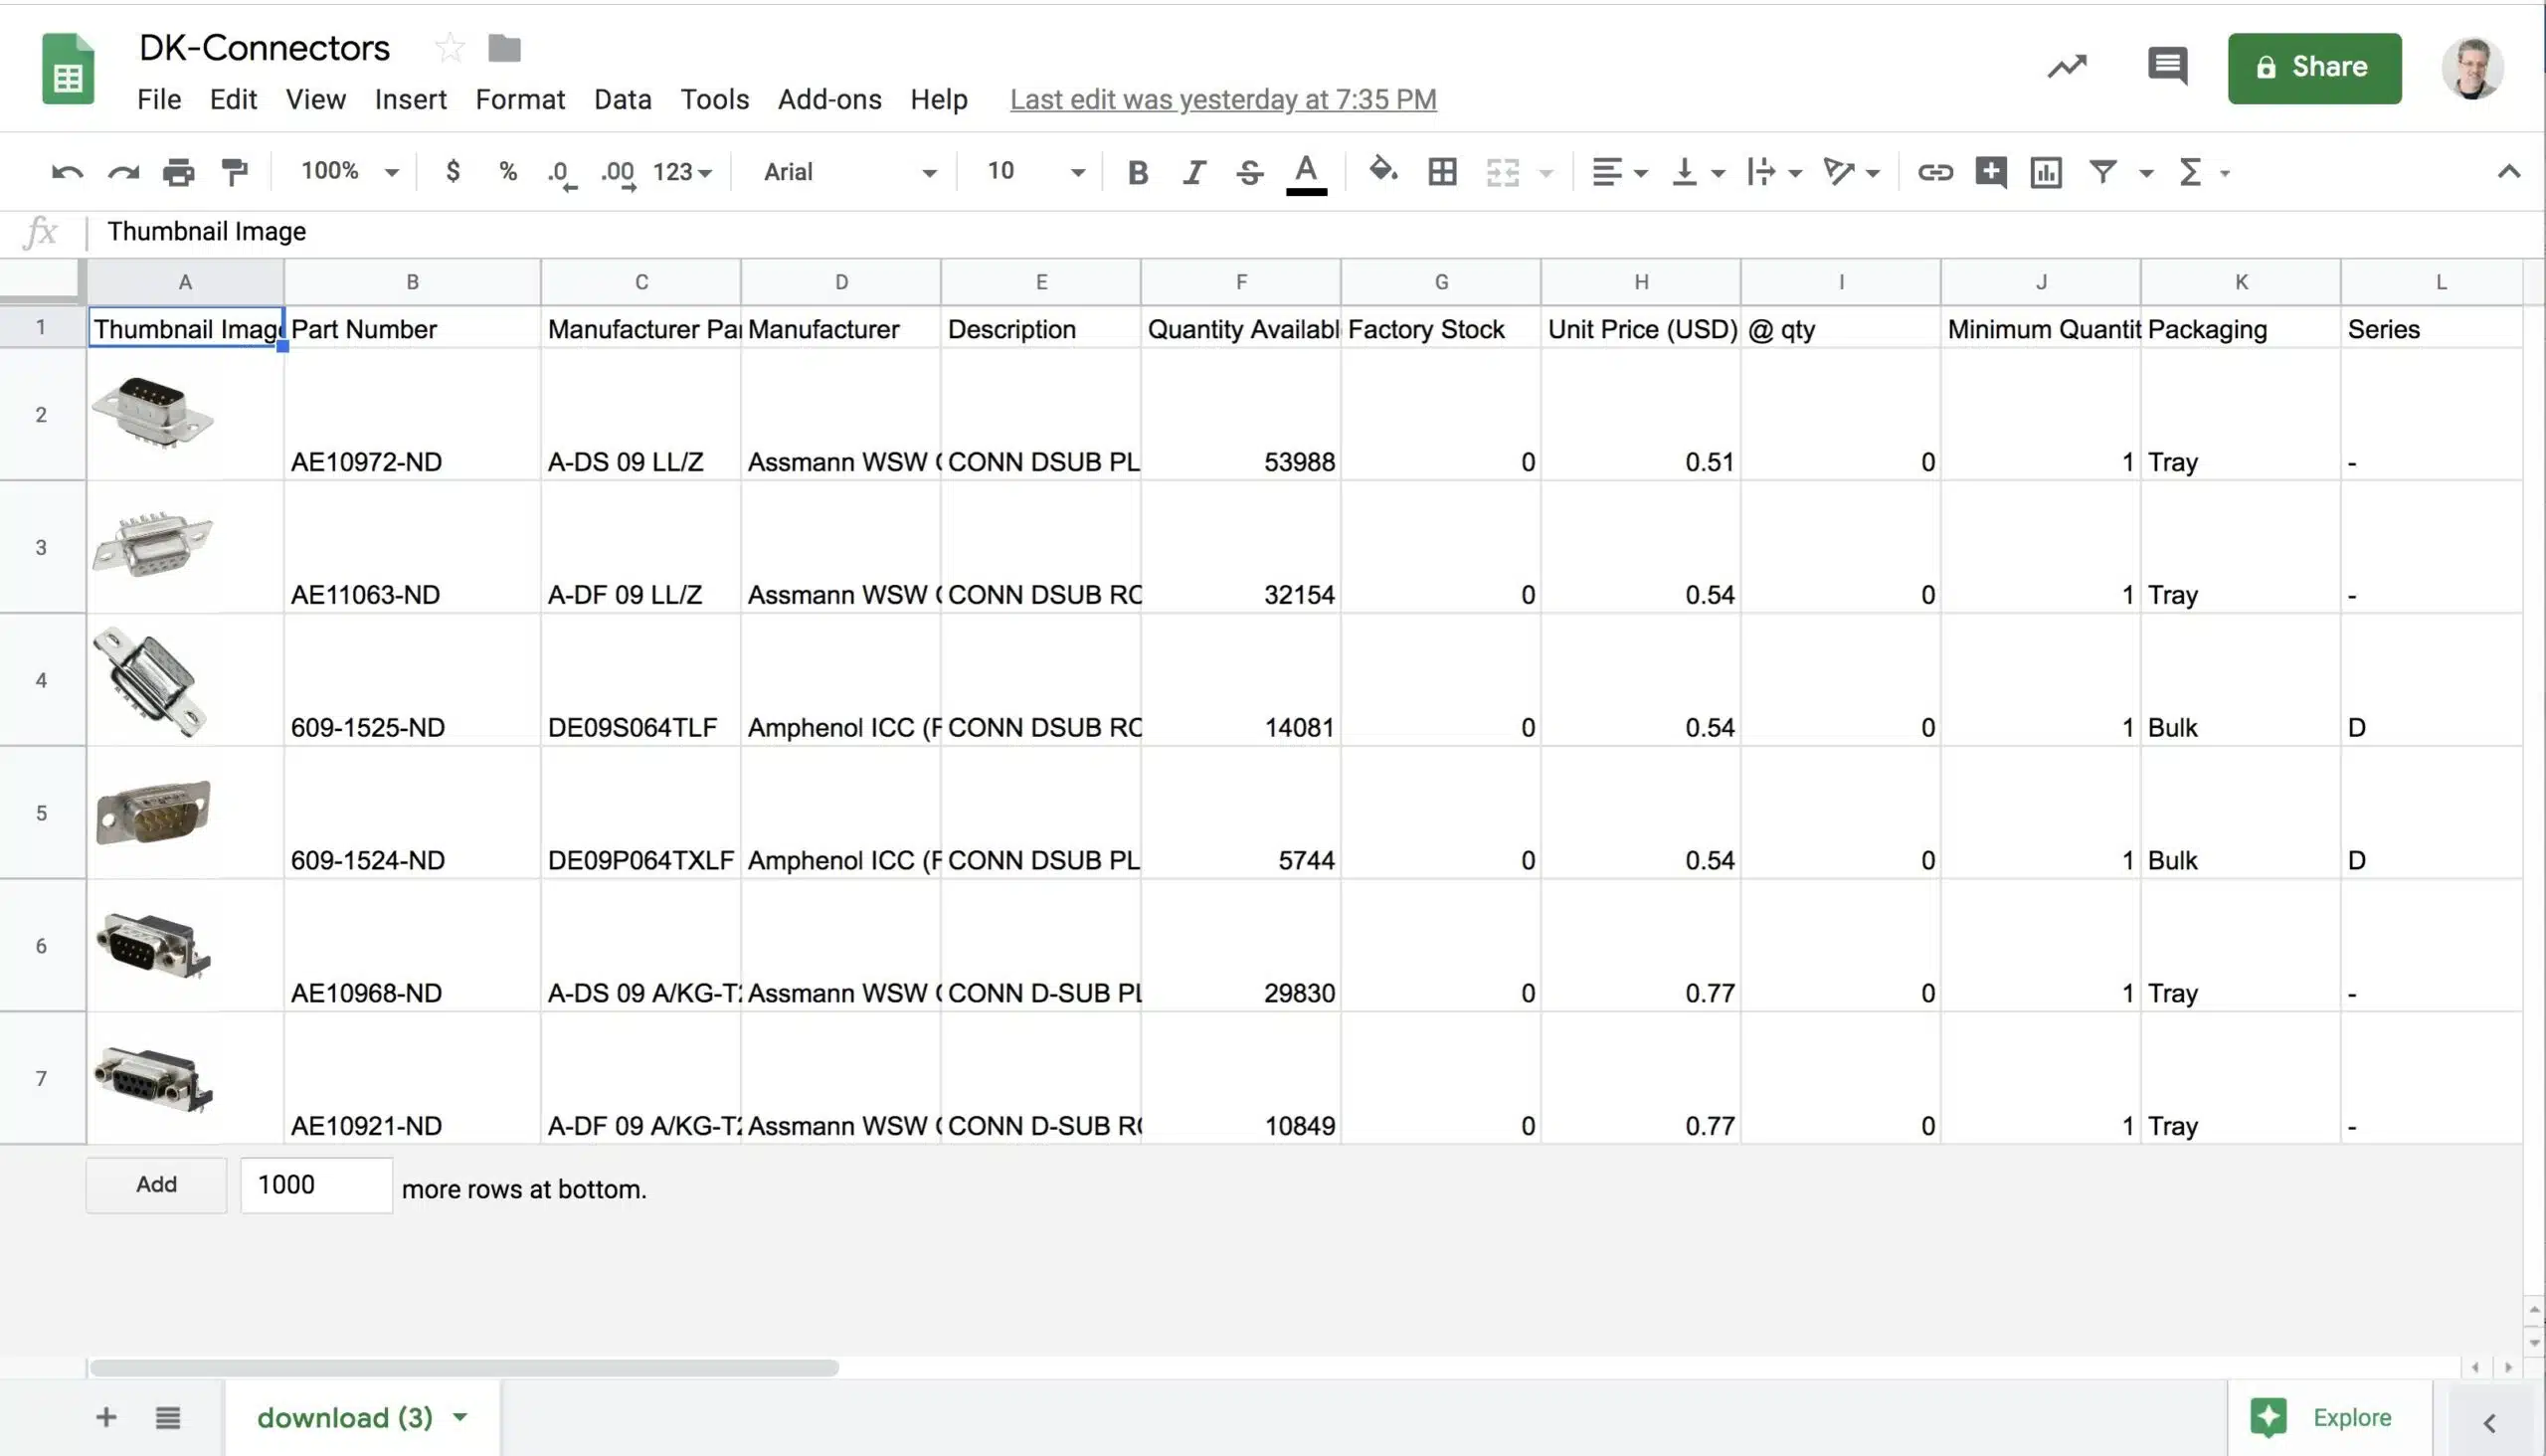Format as currency with the dollar icon
This screenshot has width=2546, height=1456.
pos(453,172)
